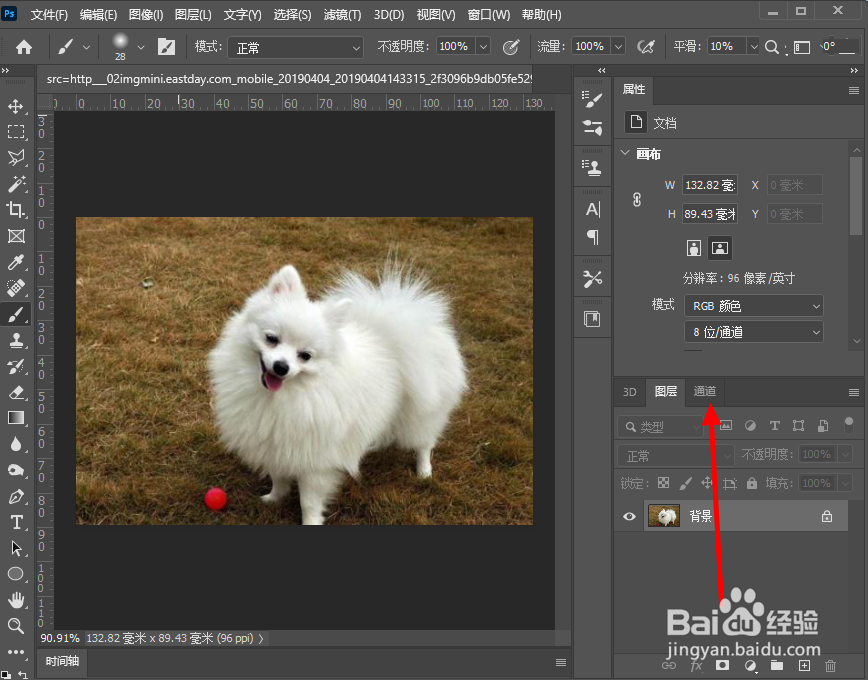Open the 时间轴 timeline tab
This screenshot has width=868, height=680.
click(x=62, y=661)
